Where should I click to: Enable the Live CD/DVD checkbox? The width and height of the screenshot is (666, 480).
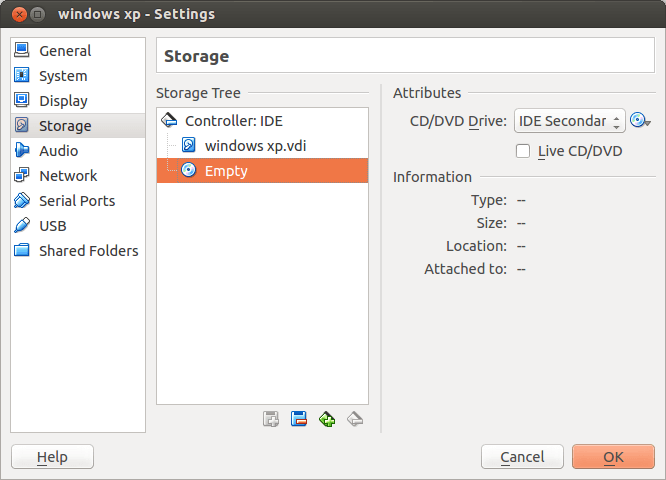tap(522, 151)
